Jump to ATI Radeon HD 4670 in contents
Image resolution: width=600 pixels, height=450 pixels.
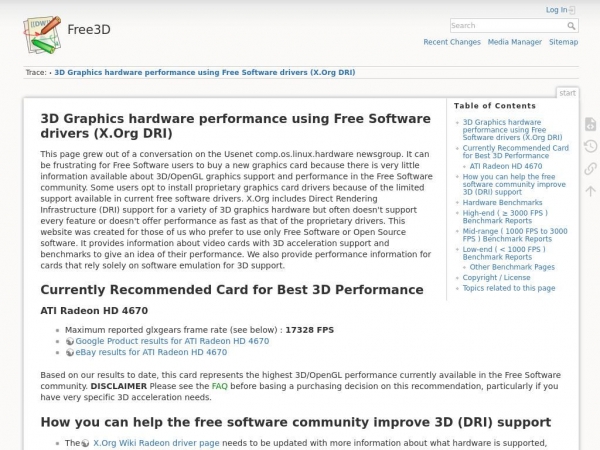[x=506, y=166]
